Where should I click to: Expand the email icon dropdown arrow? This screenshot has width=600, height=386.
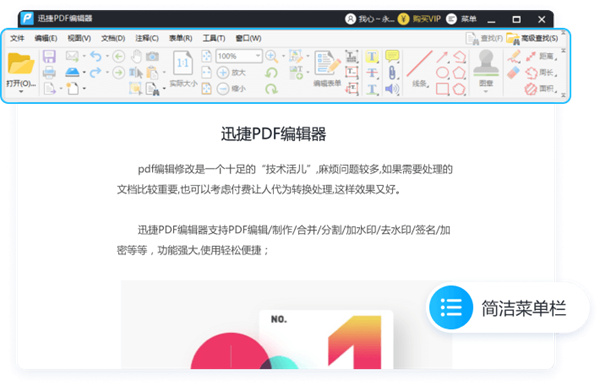pyautogui.click(x=84, y=56)
